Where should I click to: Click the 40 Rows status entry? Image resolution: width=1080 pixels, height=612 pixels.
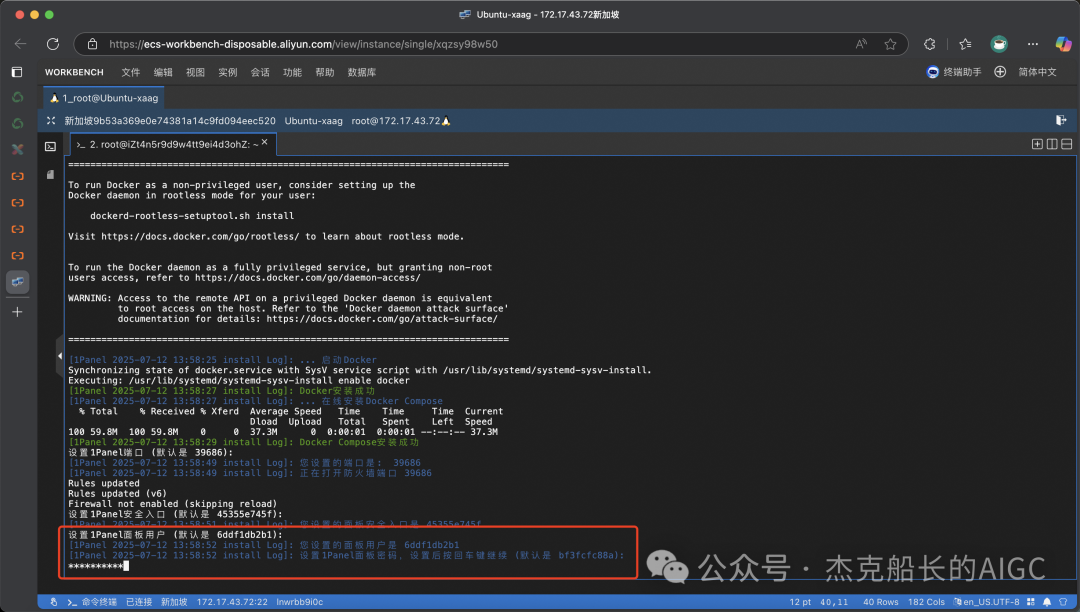[881, 602]
